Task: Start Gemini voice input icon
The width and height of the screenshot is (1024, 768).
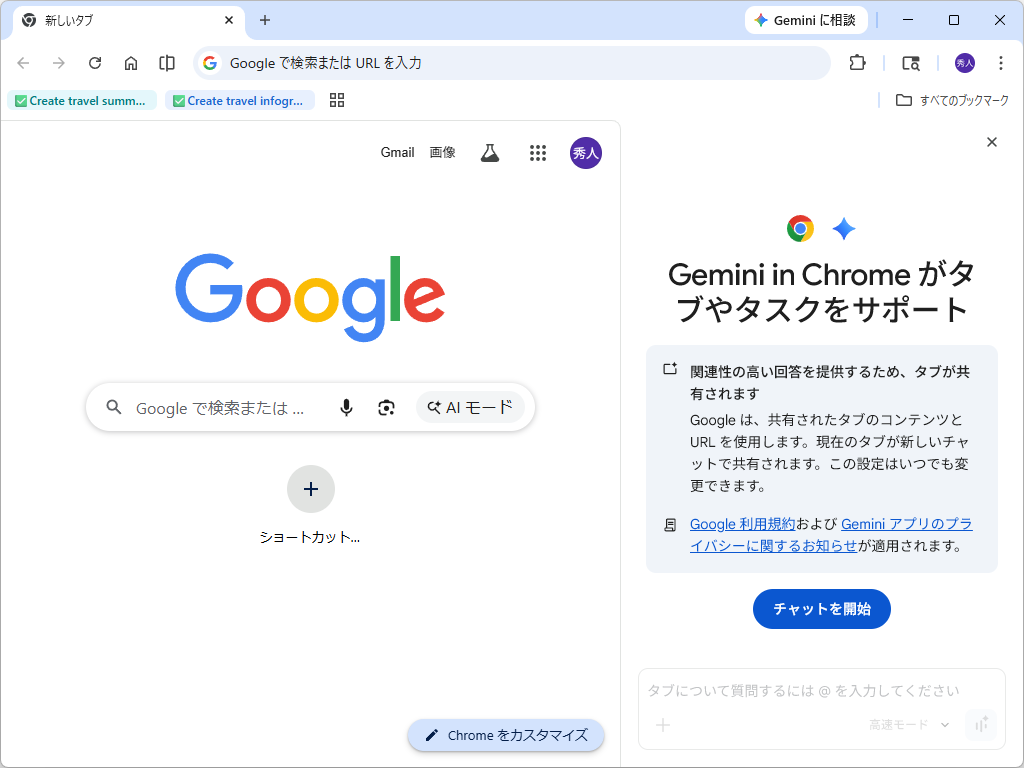Action: coord(982,725)
